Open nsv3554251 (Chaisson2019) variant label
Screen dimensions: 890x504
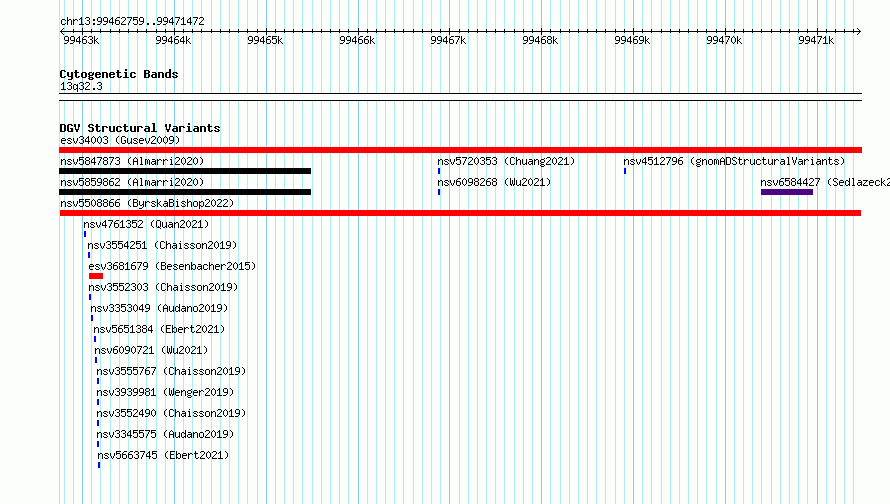coord(162,245)
